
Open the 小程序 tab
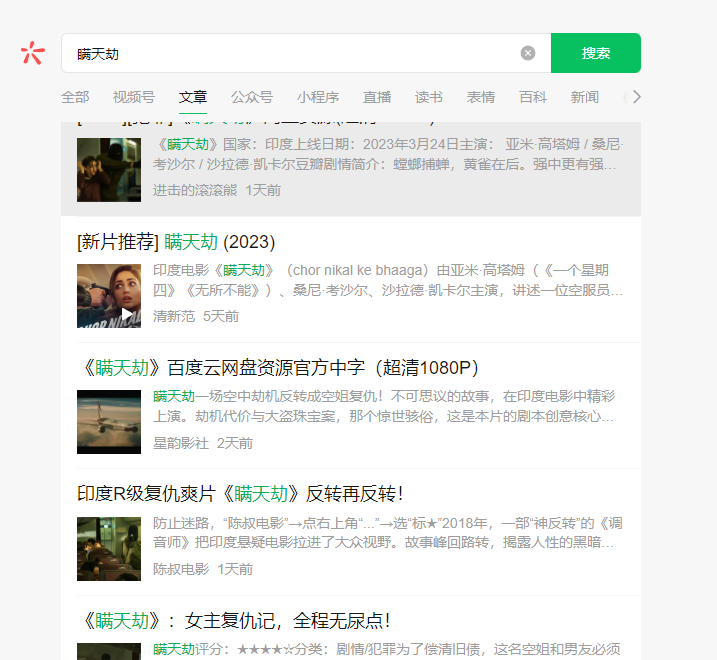318,97
